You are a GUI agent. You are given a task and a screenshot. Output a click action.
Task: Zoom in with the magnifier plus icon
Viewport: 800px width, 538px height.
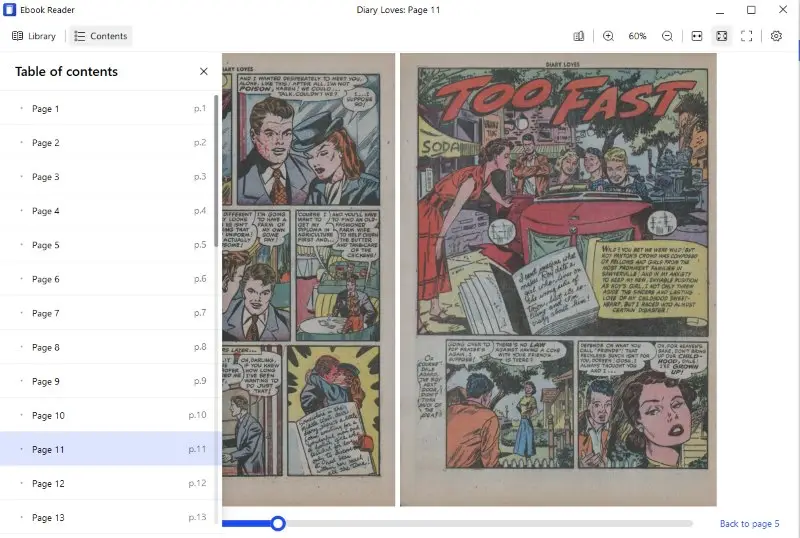(x=608, y=36)
